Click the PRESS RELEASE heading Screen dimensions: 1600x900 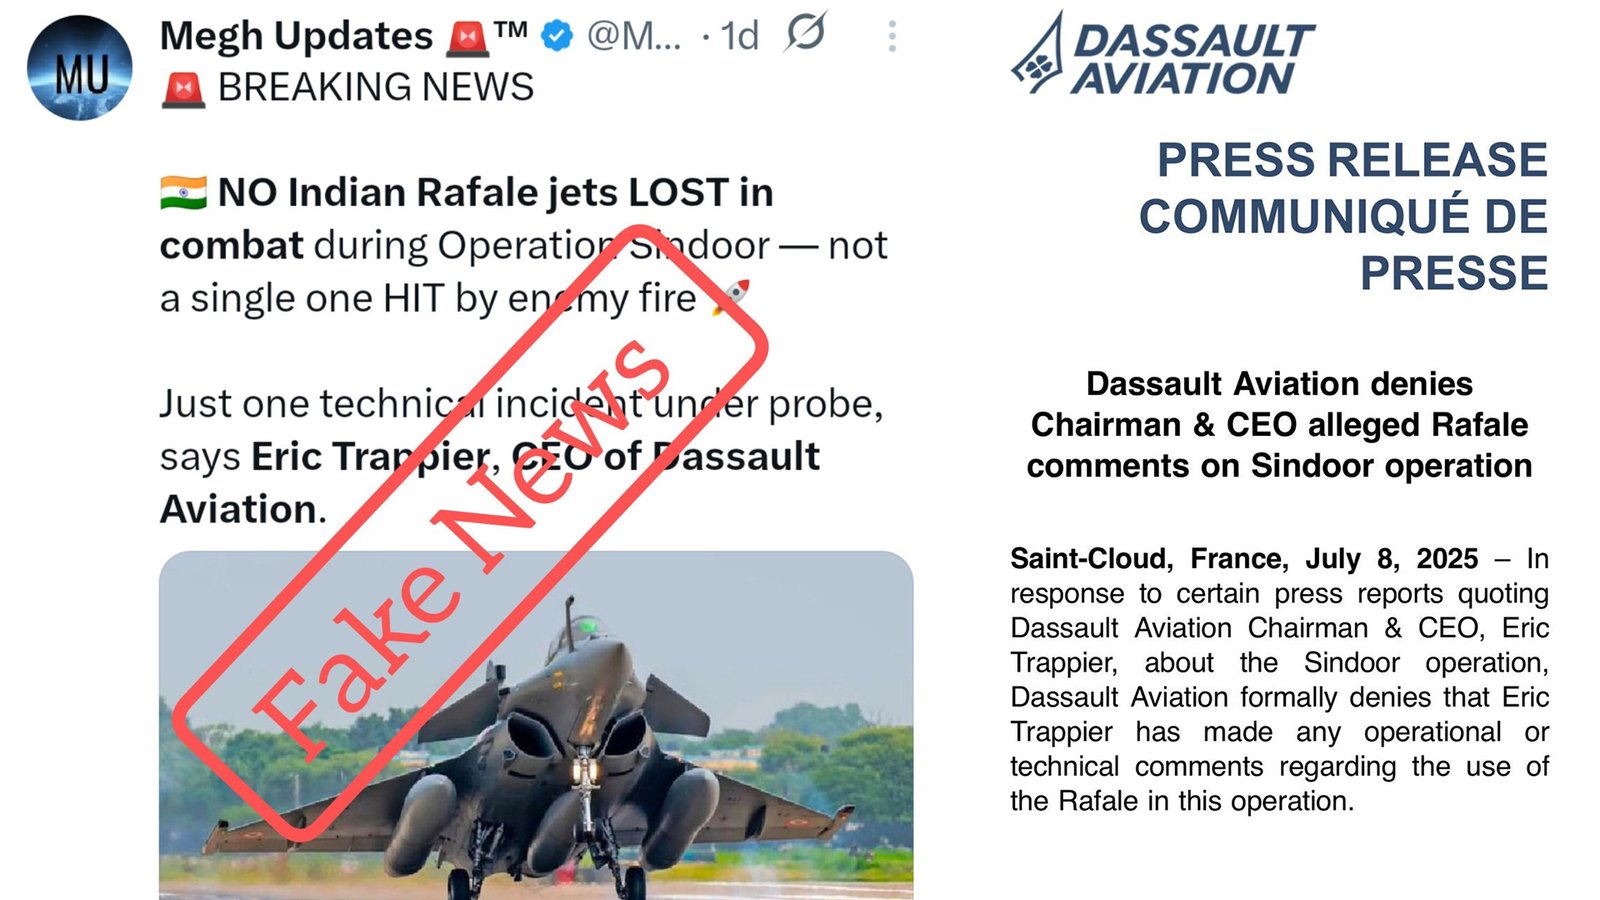(1351, 160)
